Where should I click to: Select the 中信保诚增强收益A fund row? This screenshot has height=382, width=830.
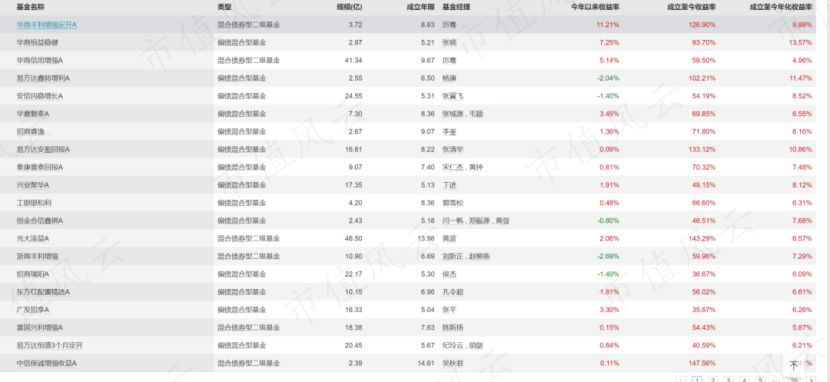[408, 363]
